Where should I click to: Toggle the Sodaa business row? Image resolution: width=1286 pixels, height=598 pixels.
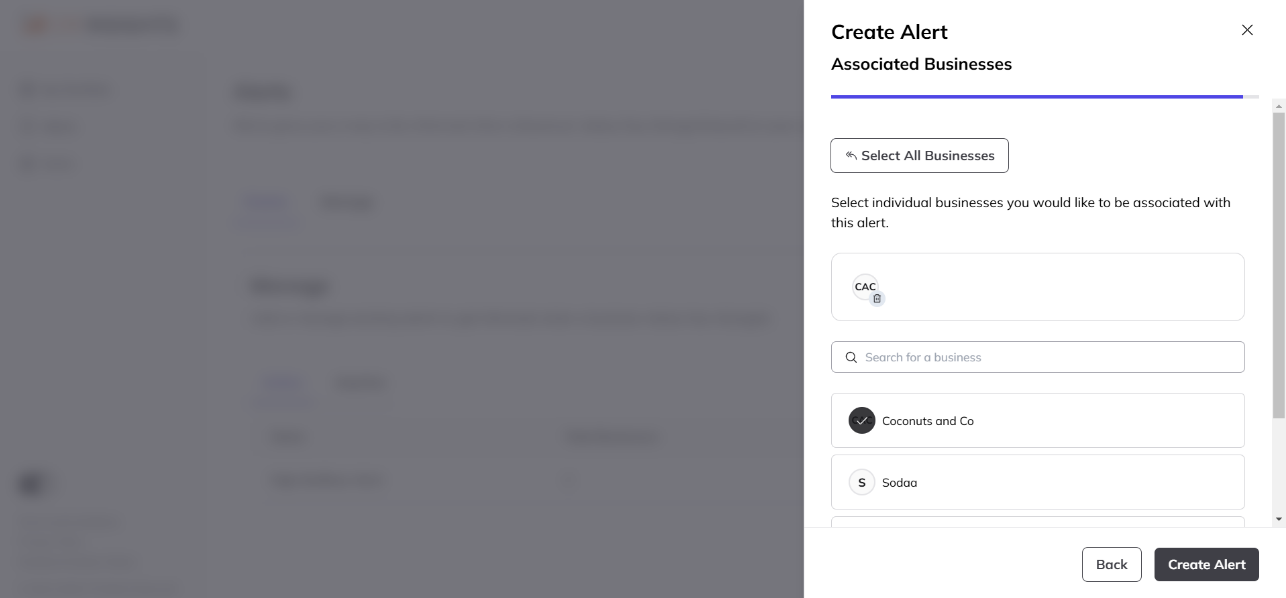pos(1038,482)
